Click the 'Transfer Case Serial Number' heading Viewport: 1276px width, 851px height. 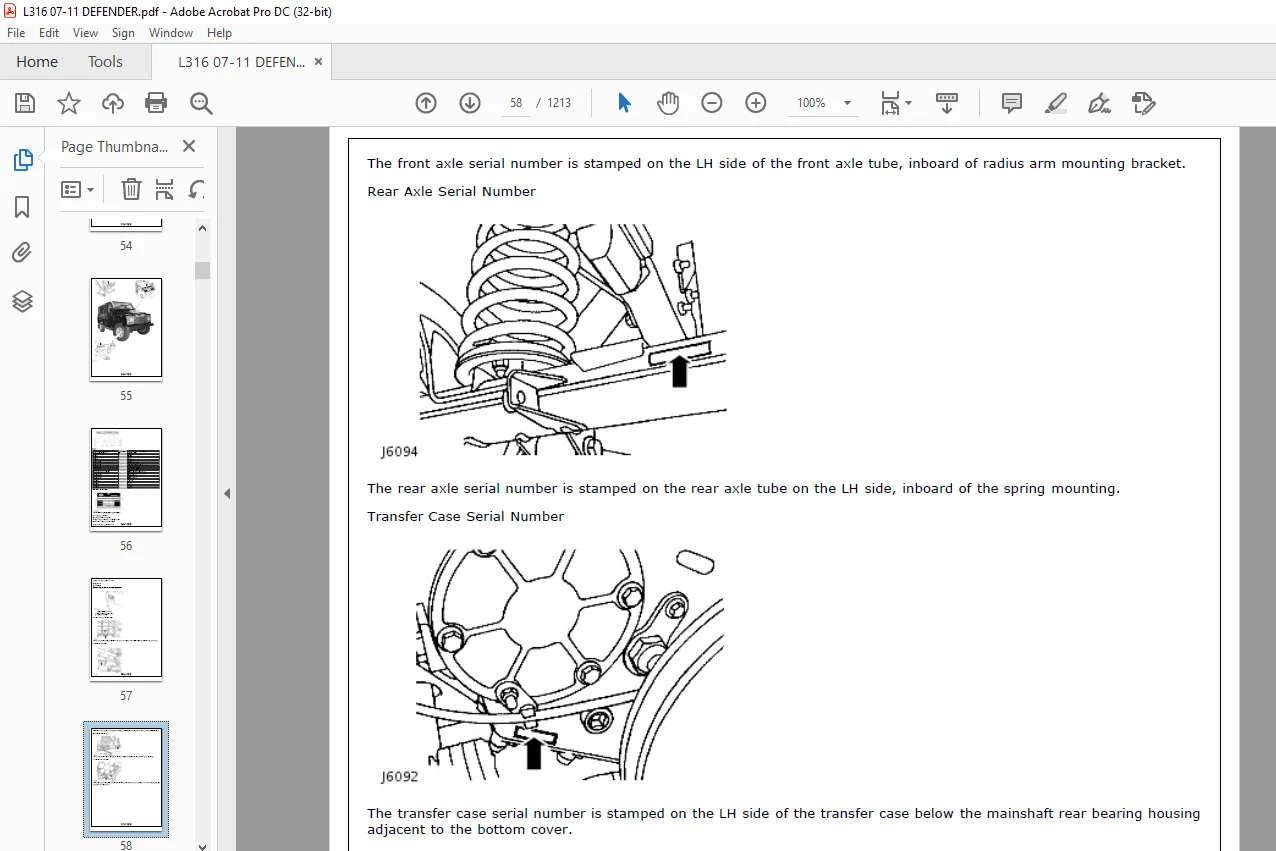point(465,516)
